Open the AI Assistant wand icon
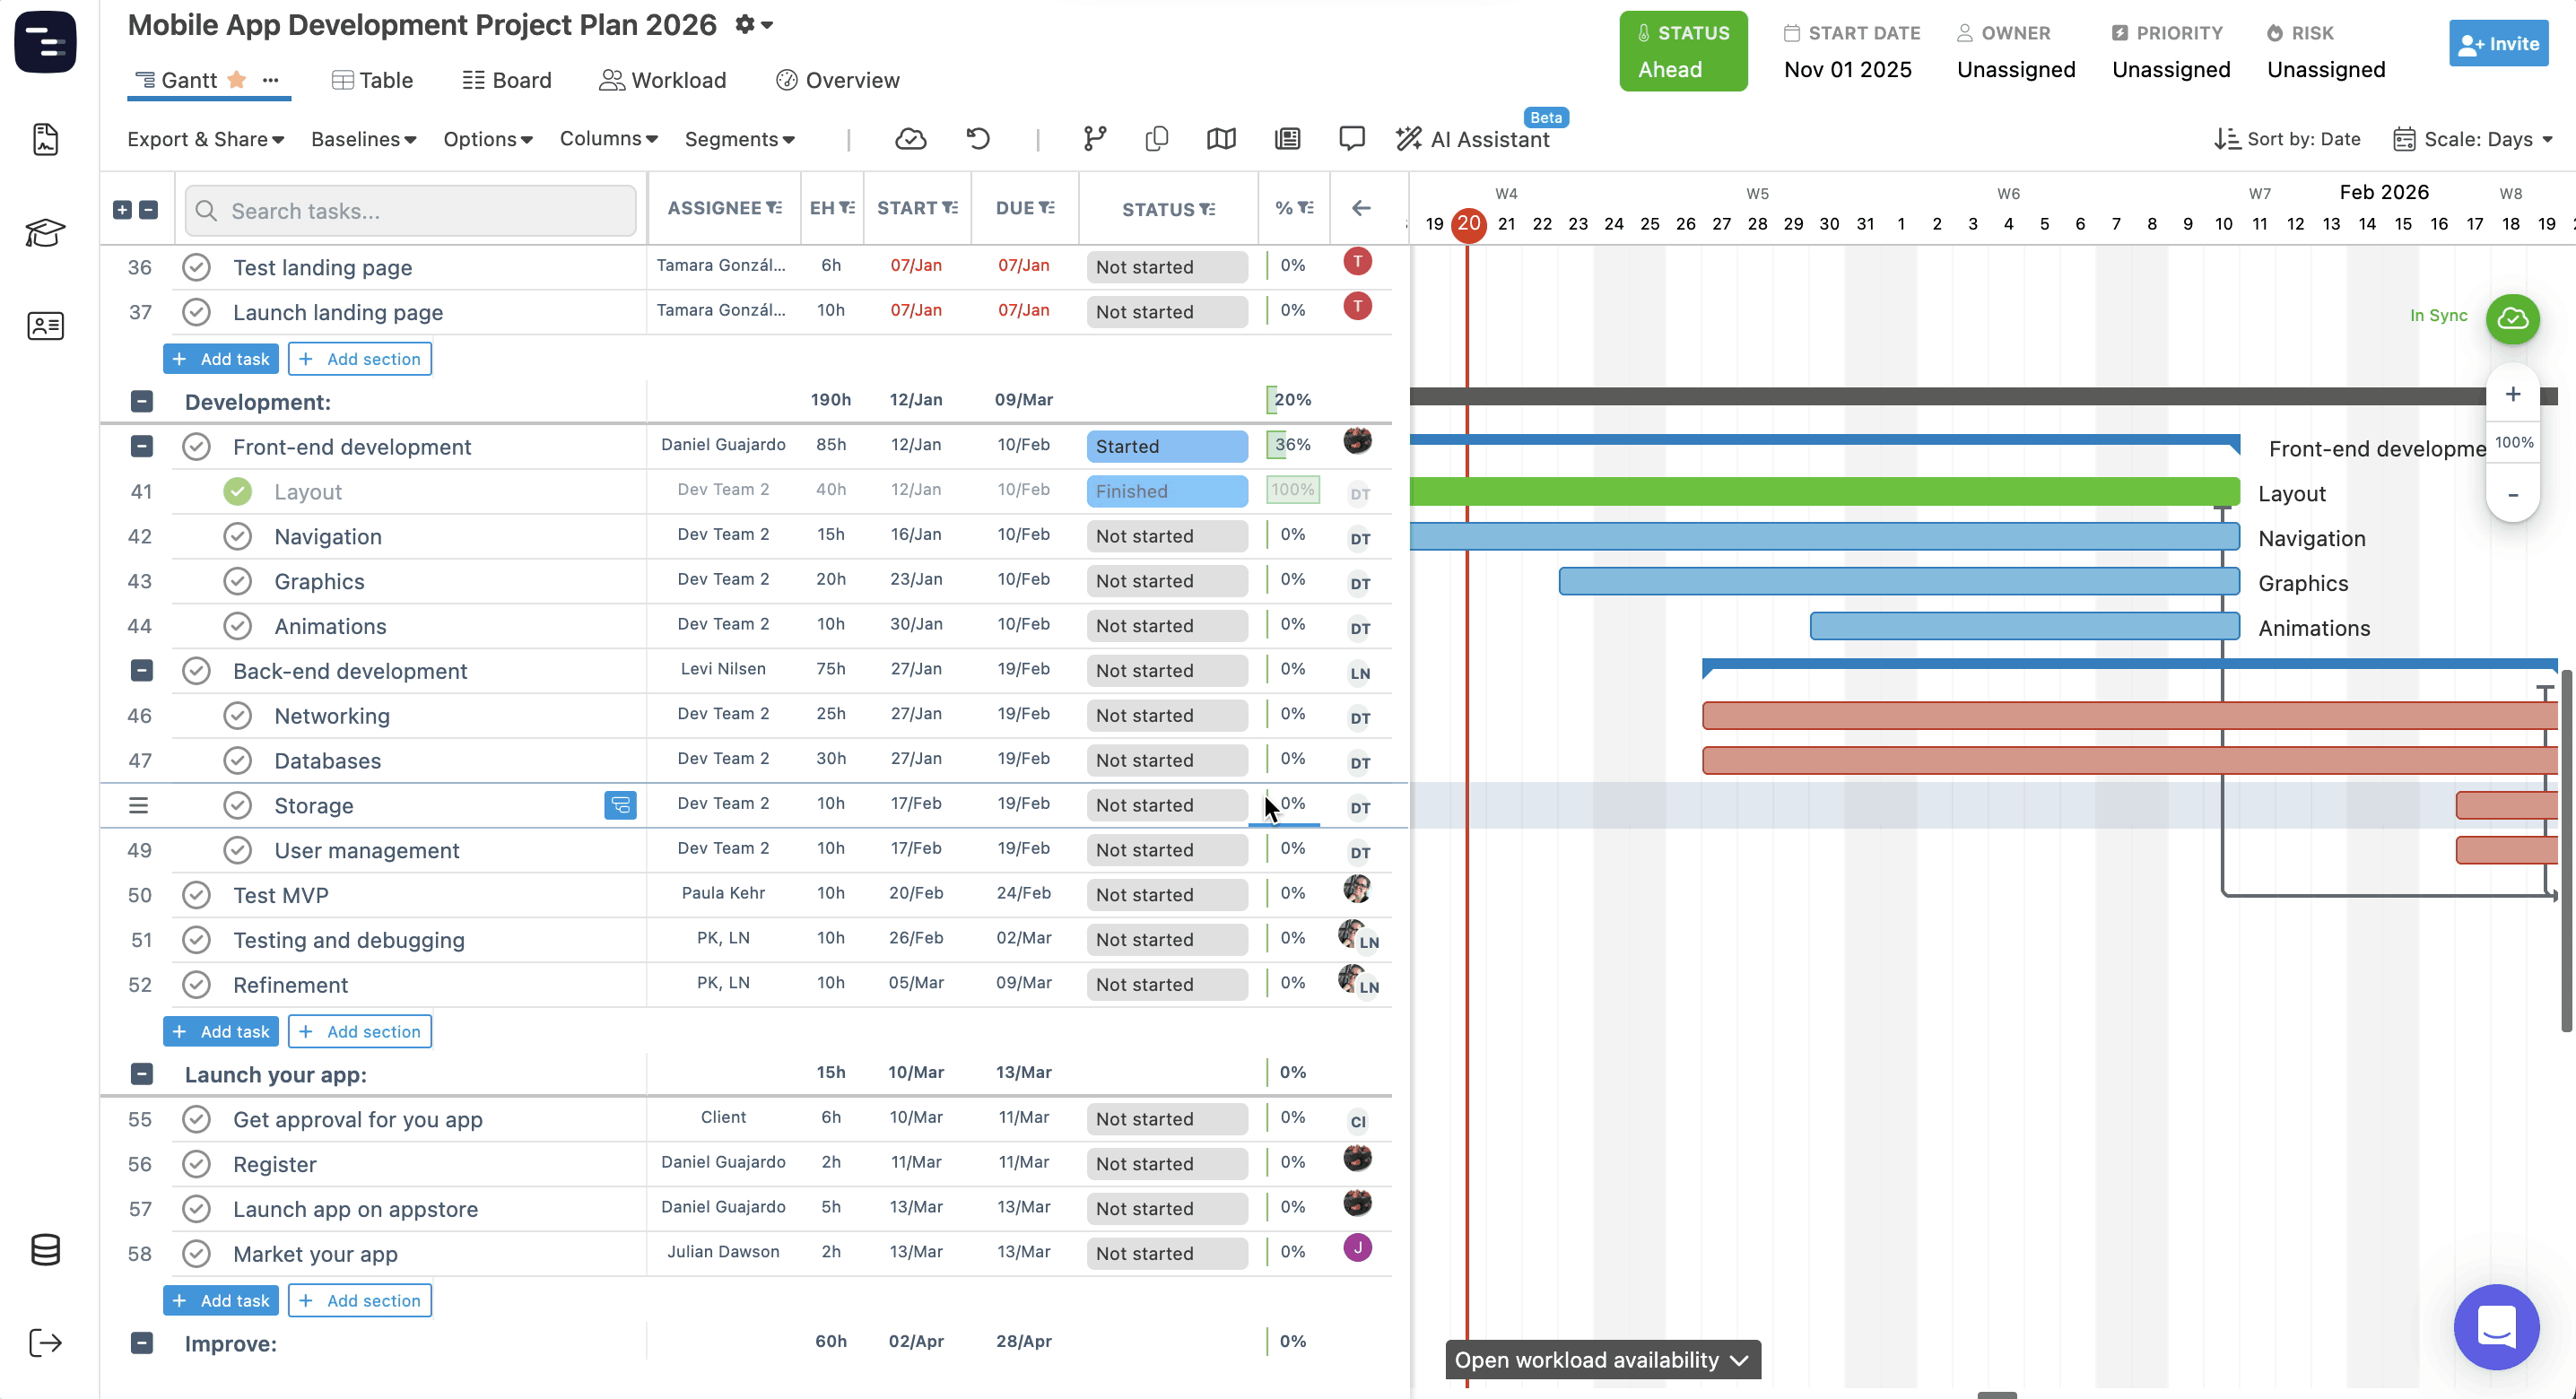Screen dimensions: 2576x1399 tap(1409, 139)
